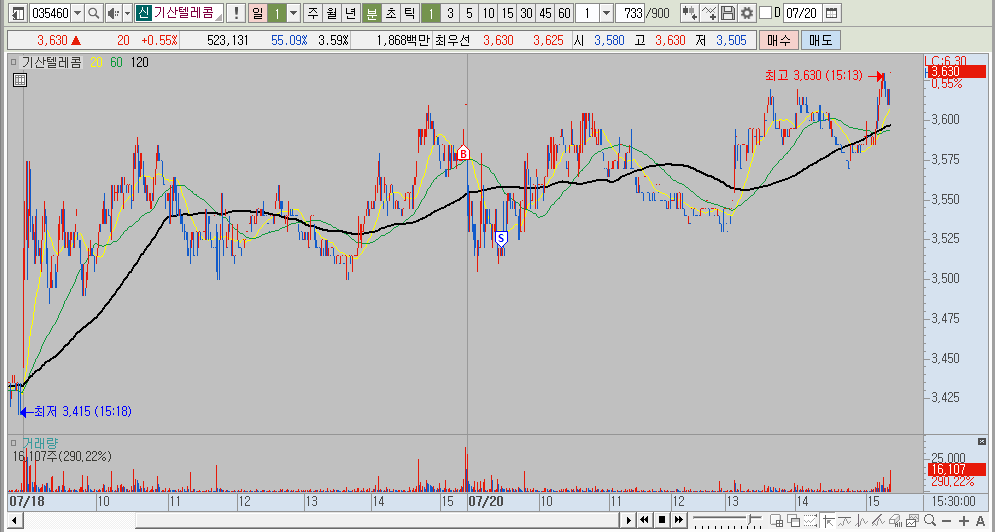
Task: Click the window menu icon beside the stock code
Action: [19, 13]
